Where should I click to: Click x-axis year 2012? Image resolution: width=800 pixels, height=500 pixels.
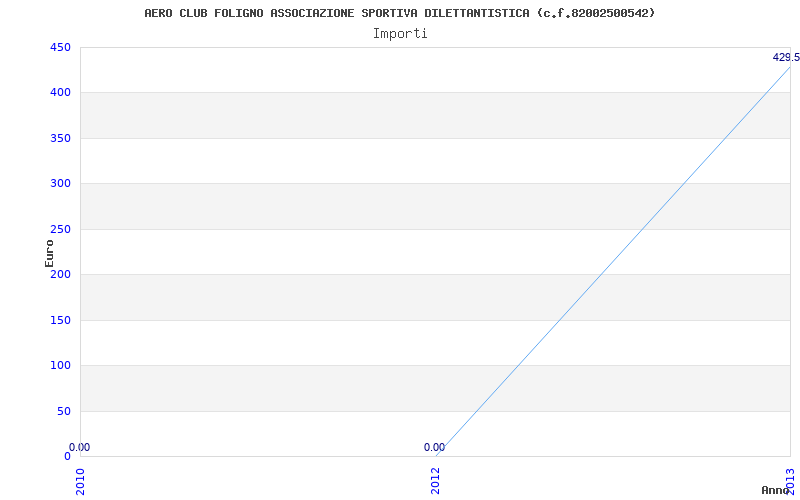pos(435,481)
